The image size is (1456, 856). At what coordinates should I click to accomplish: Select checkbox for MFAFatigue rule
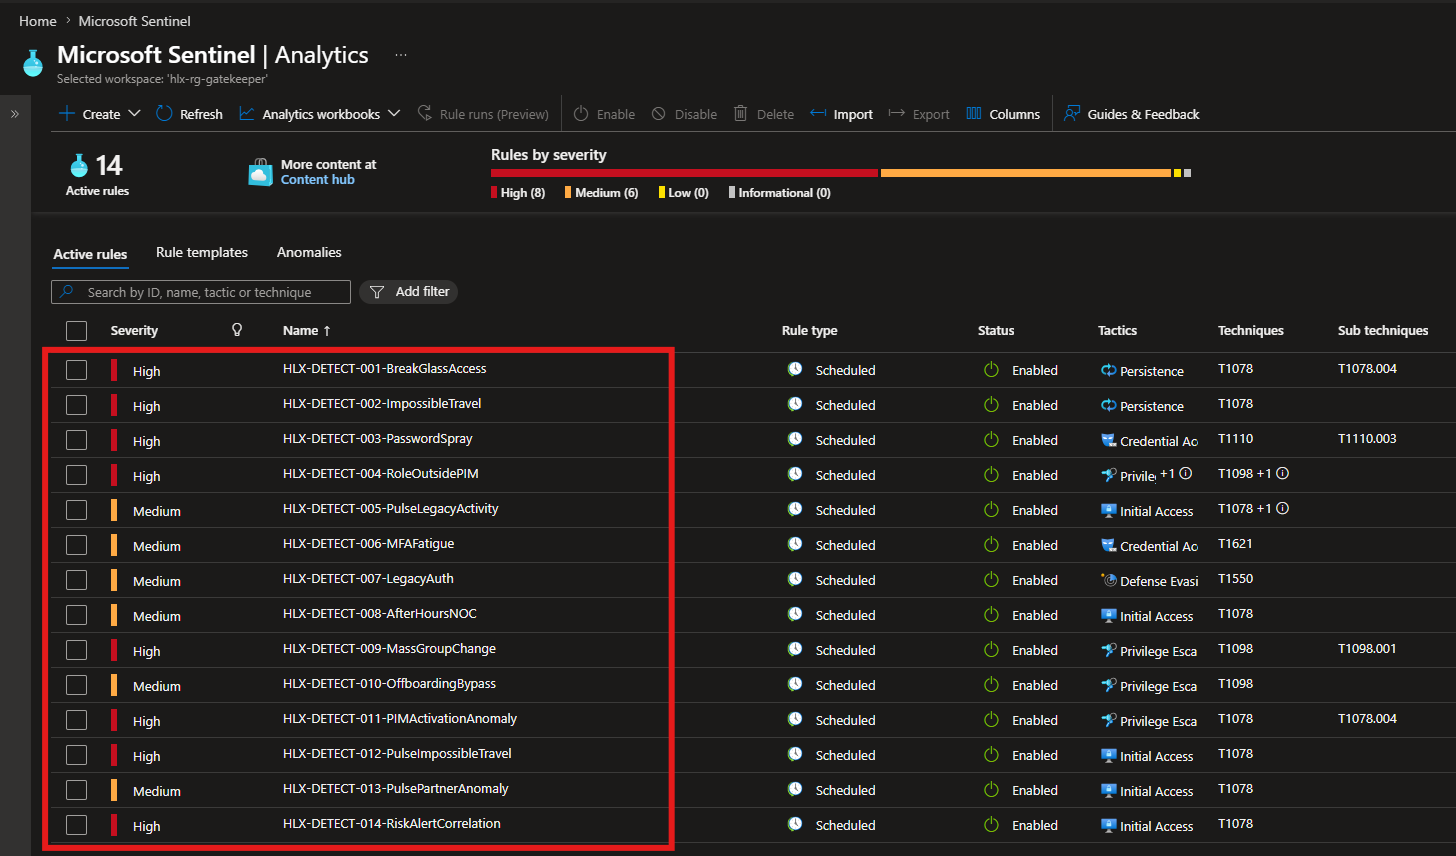coord(76,545)
